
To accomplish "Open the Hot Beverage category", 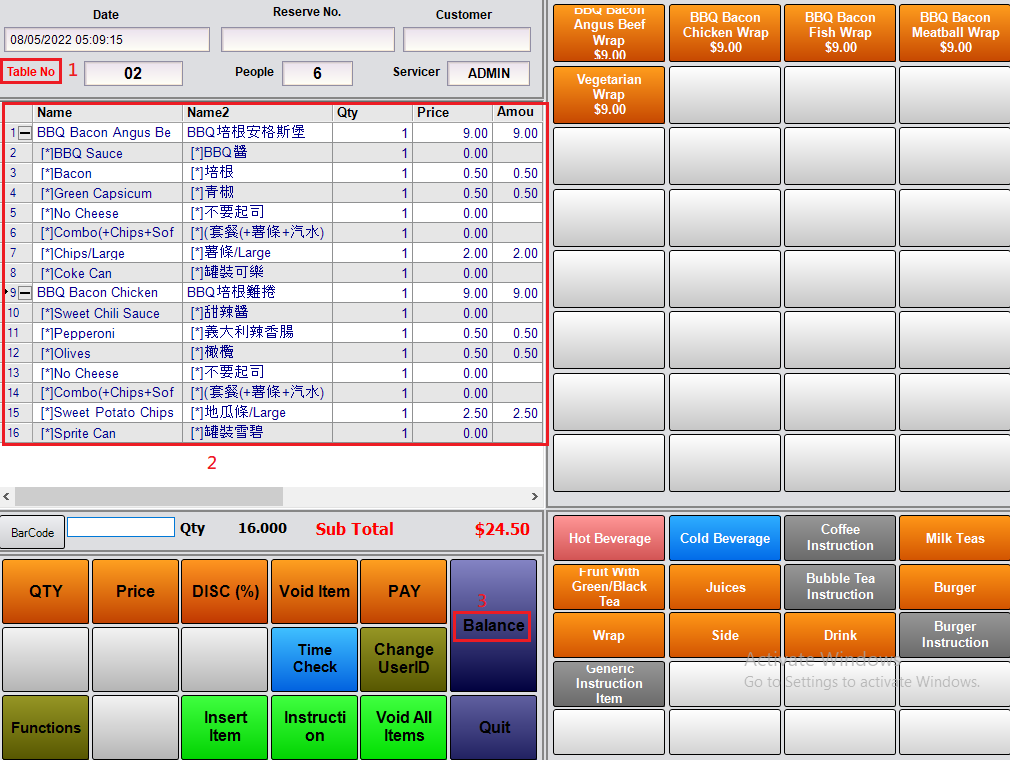I will tap(609, 538).
